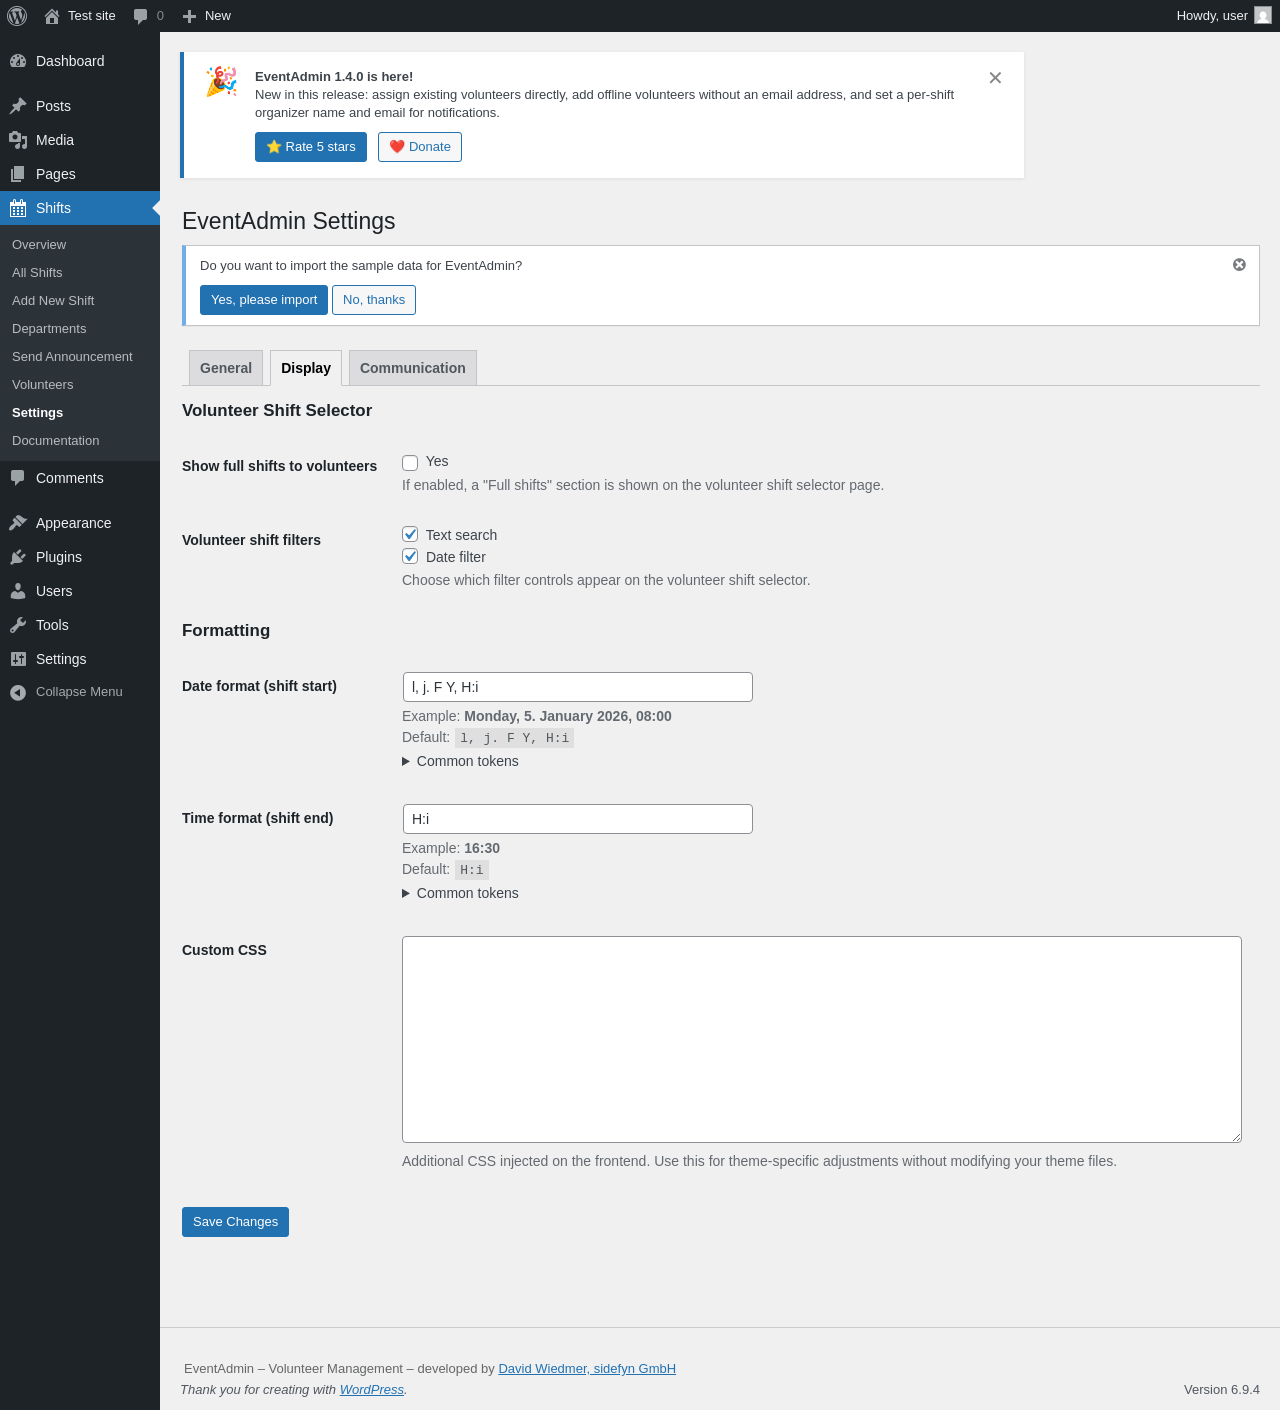Image resolution: width=1280 pixels, height=1410 pixels.
Task: Click the plus icon next to New
Action: click(189, 16)
